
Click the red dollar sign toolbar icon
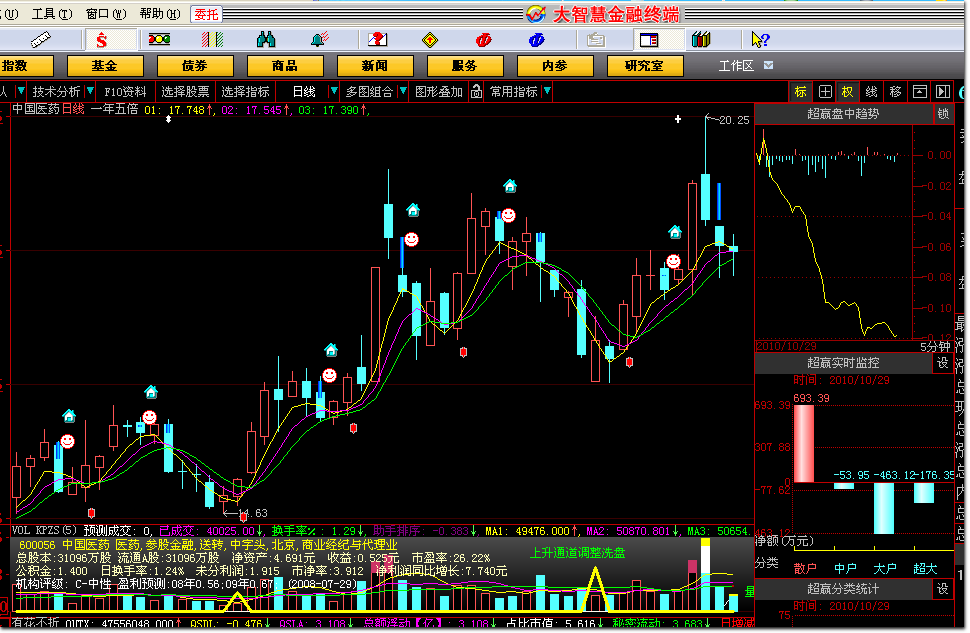point(101,40)
